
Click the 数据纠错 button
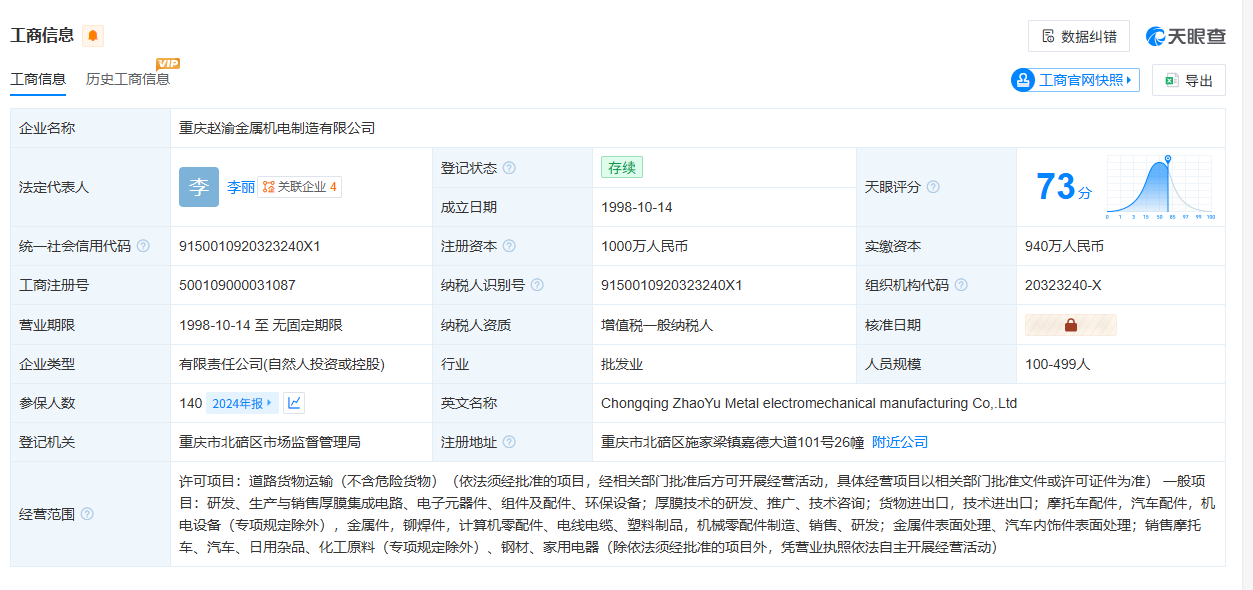pyautogui.click(x=1078, y=36)
